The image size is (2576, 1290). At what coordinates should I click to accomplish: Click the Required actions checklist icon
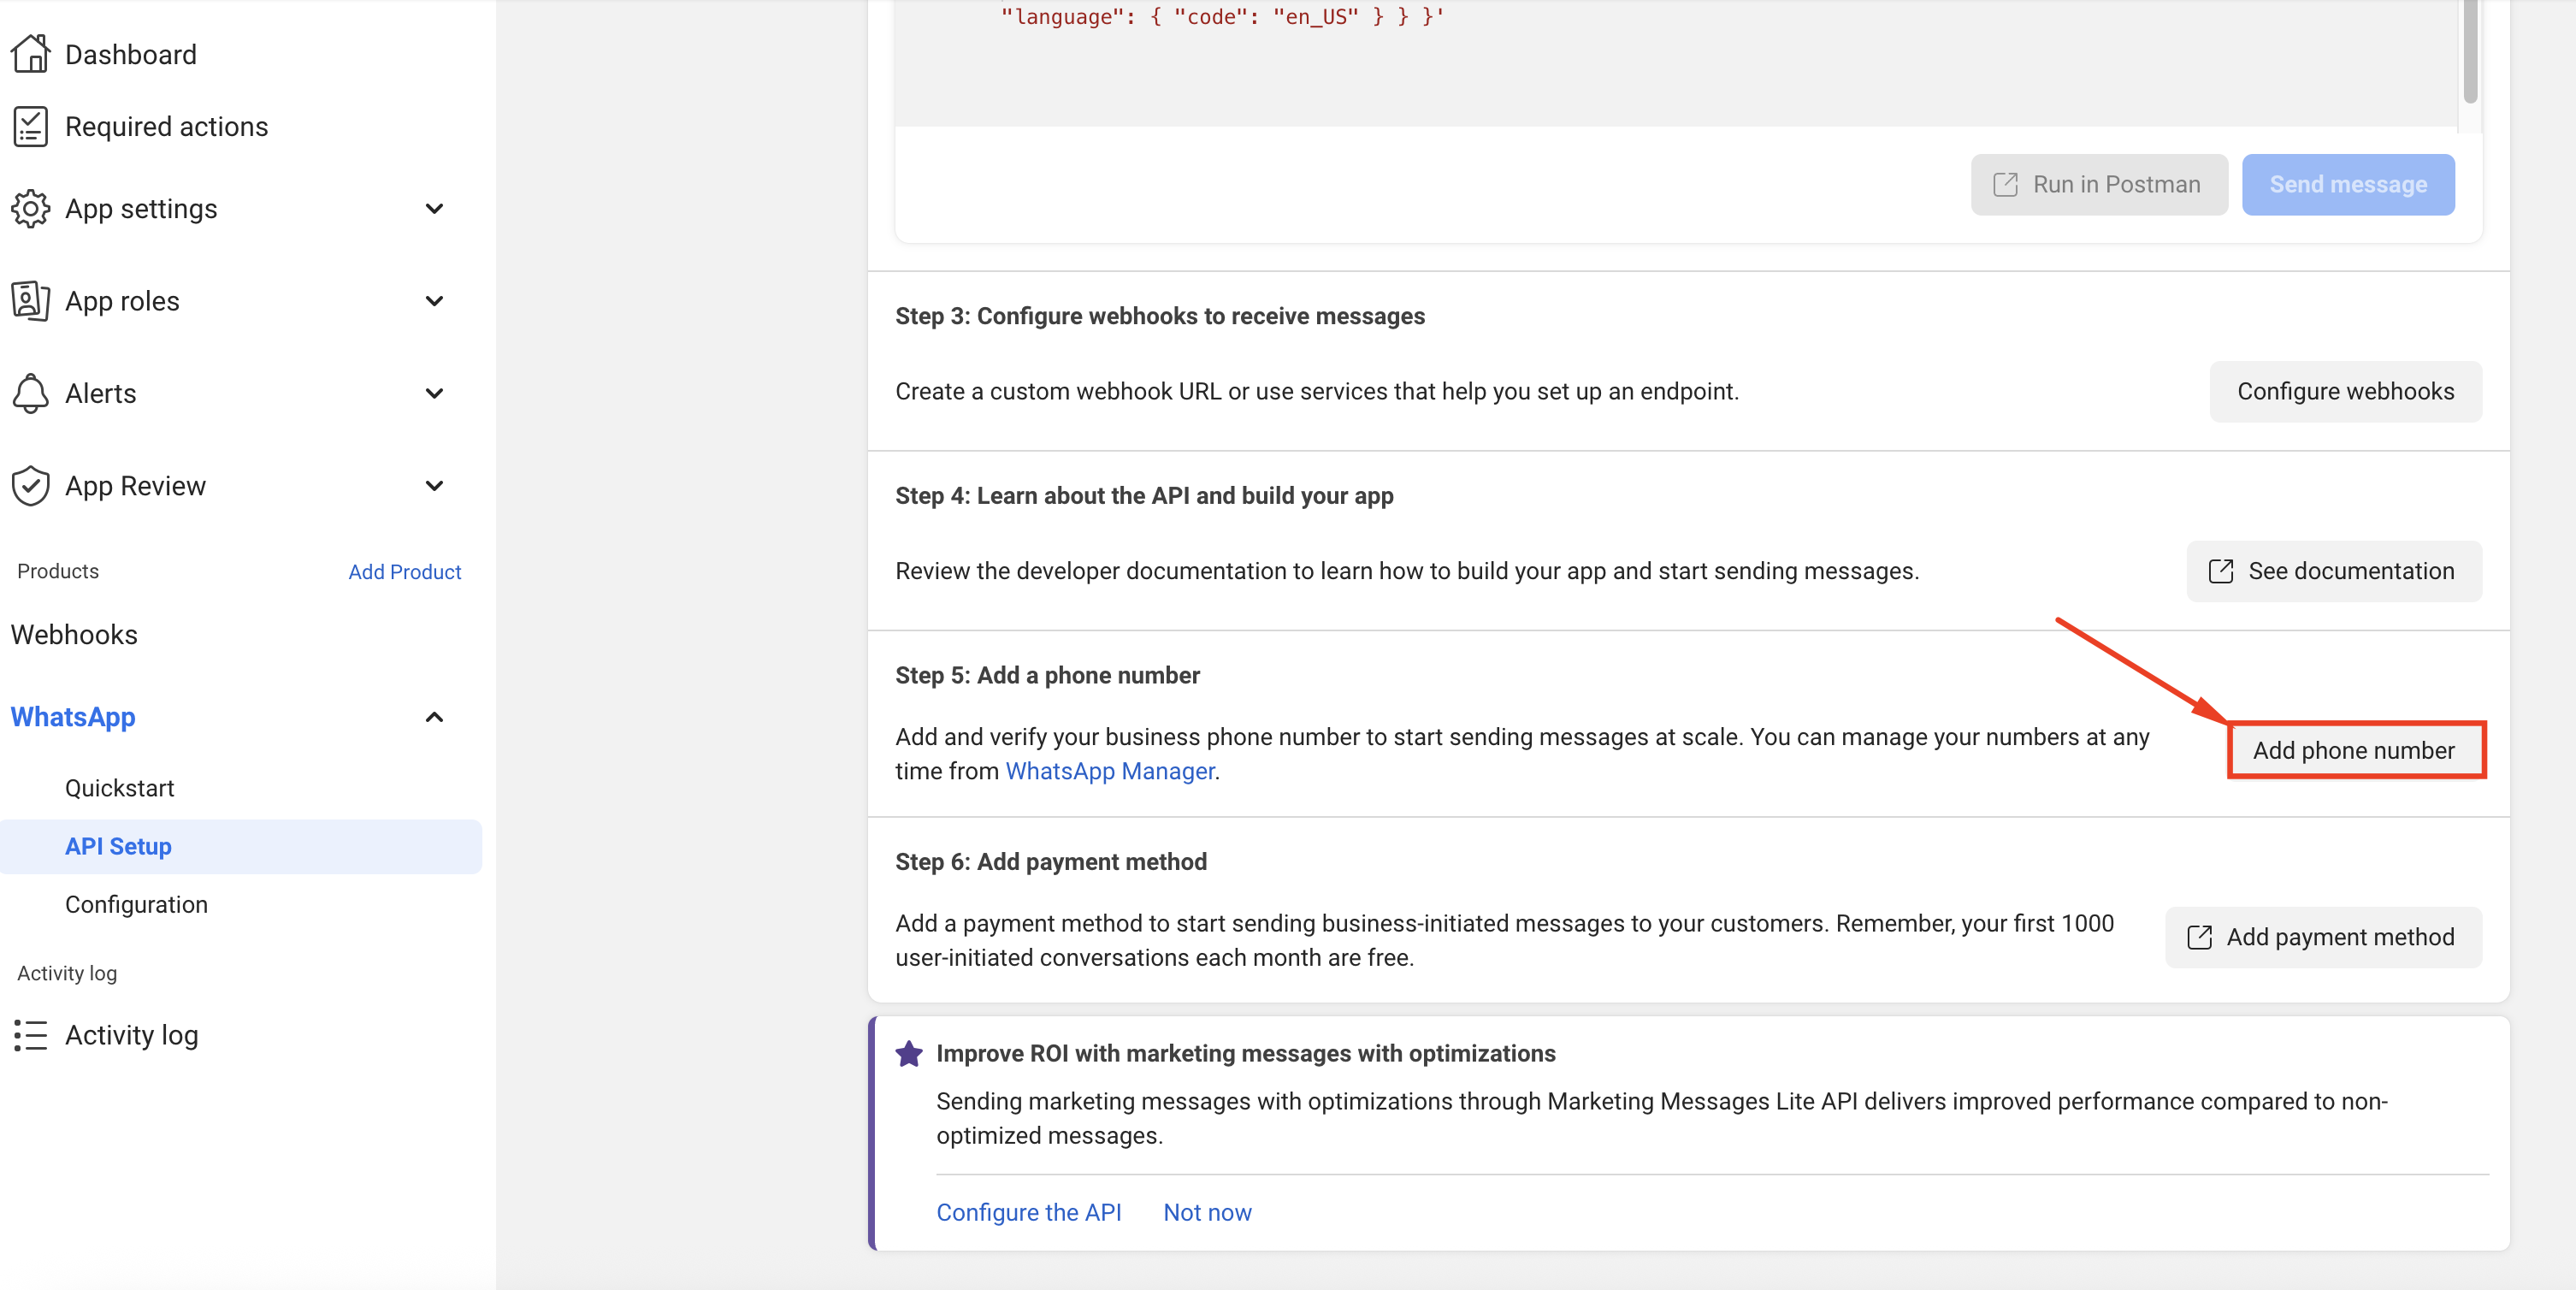[31, 127]
